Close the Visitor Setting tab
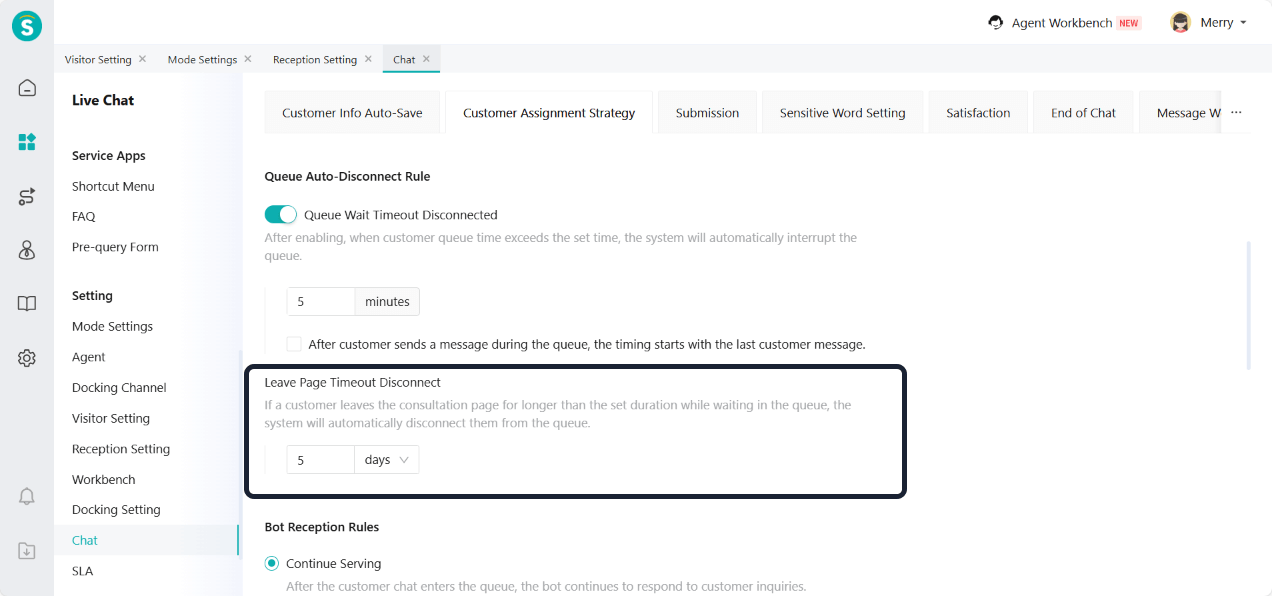This screenshot has width=1272, height=596. point(142,59)
